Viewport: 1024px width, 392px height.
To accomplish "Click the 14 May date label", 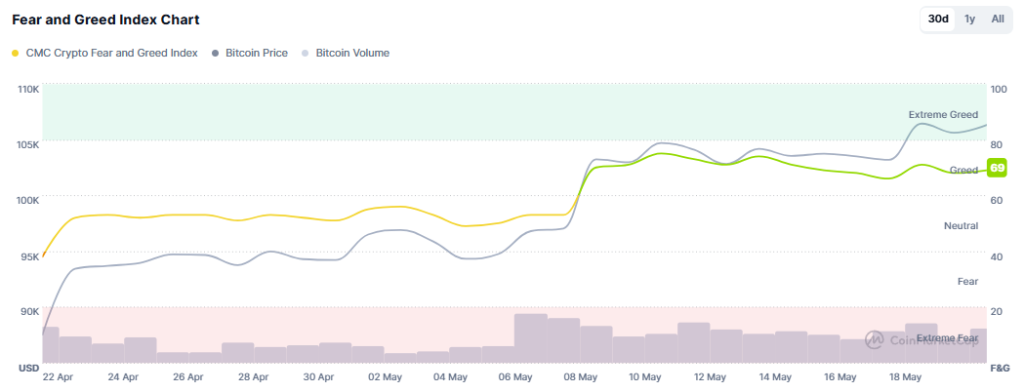I will pos(775,378).
